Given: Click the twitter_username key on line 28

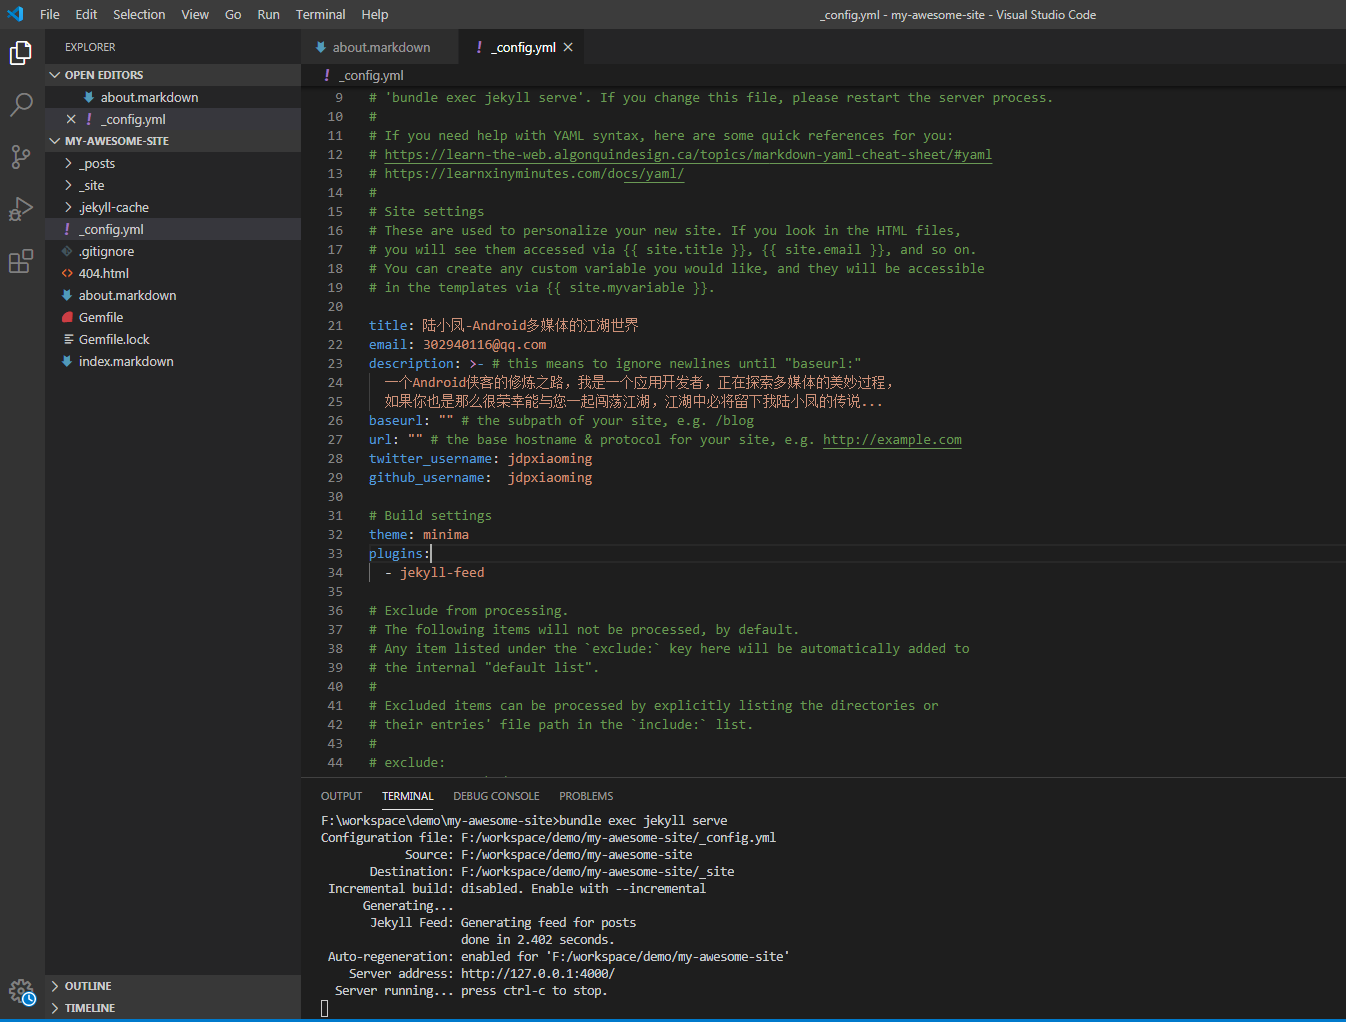Looking at the screenshot, I should 430,458.
